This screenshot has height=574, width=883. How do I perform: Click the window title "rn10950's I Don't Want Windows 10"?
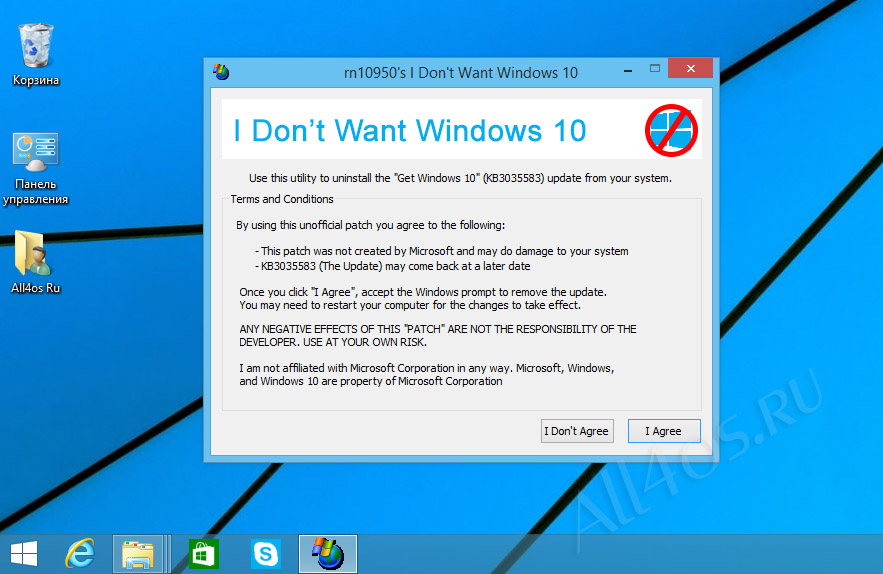pyautogui.click(x=461, y=73)
